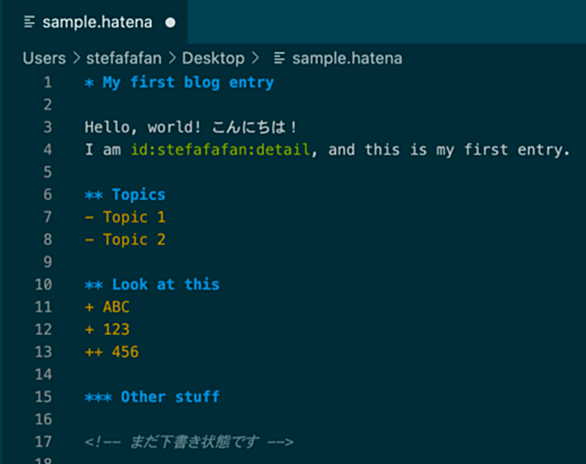Expand chevron after Desktop breadcrumb
This screenshot has width=586, height=464.
point(255,58)
